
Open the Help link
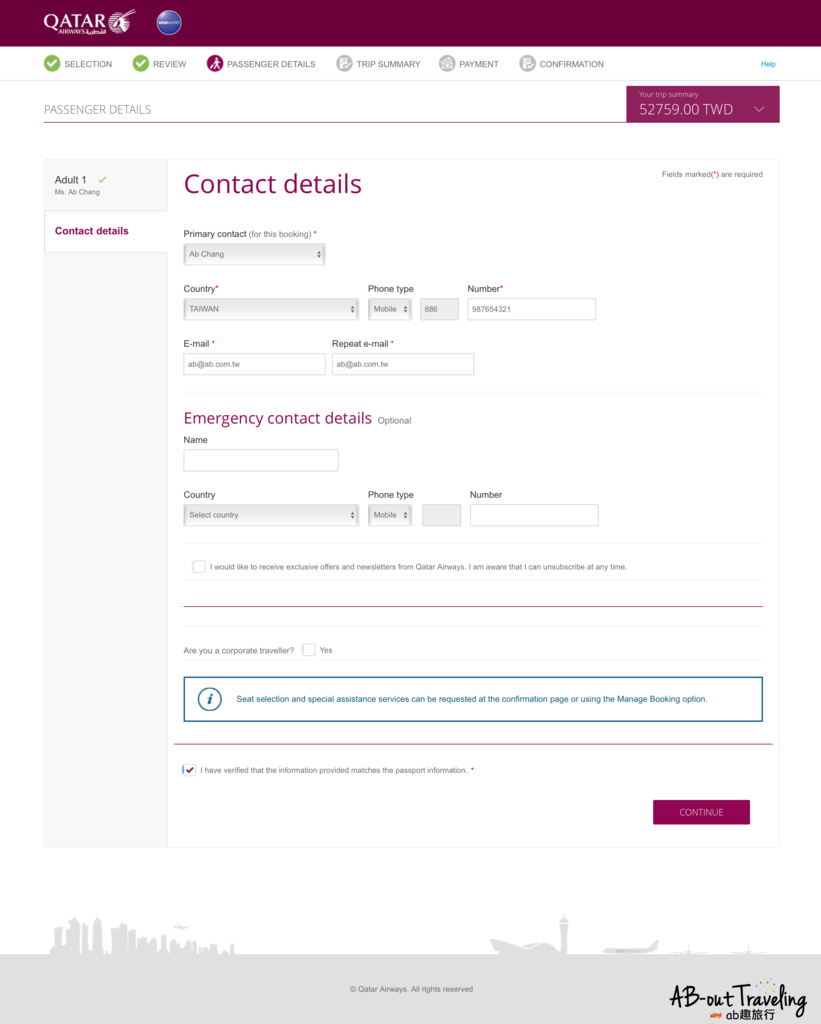768,64
